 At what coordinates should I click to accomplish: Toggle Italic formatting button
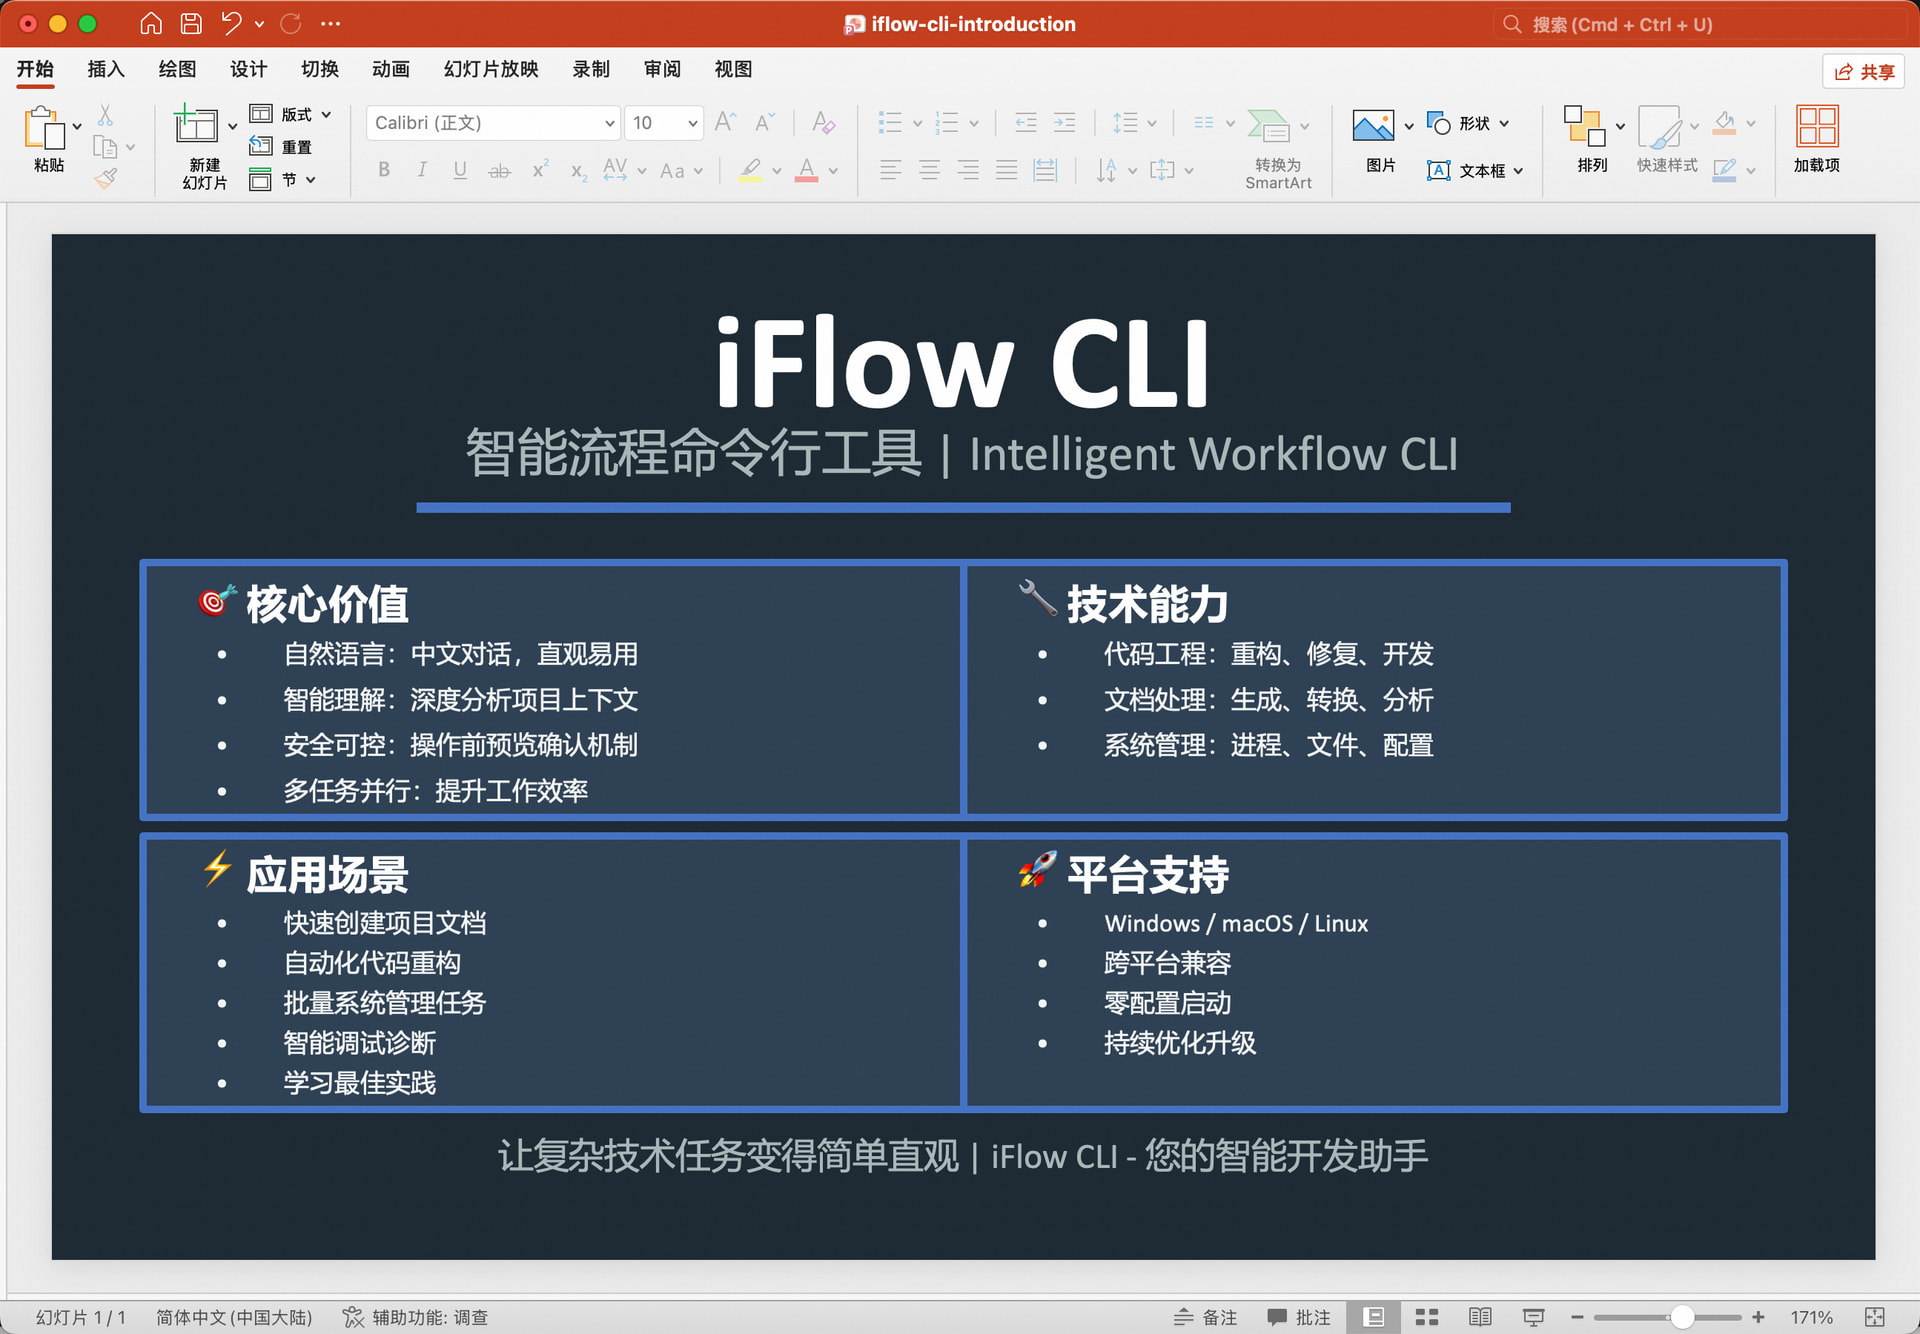click(x=422, y=170)
